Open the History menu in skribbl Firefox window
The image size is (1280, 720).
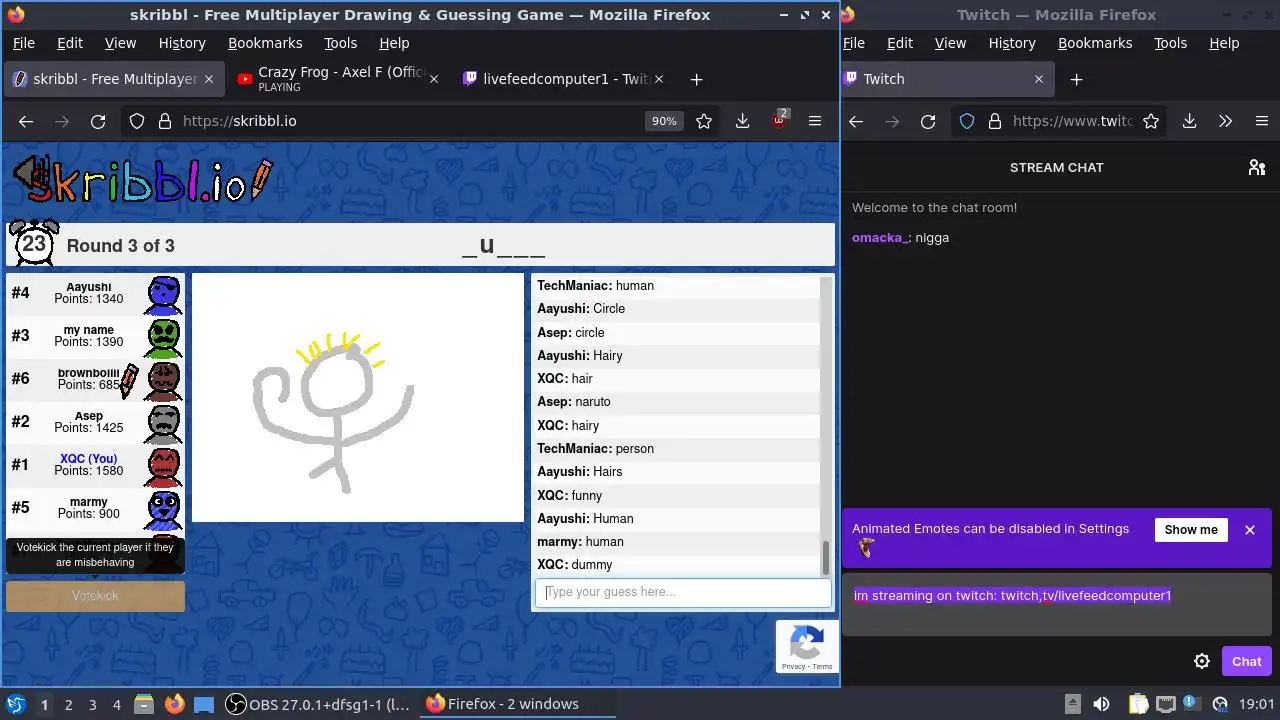tap(182, 43)
